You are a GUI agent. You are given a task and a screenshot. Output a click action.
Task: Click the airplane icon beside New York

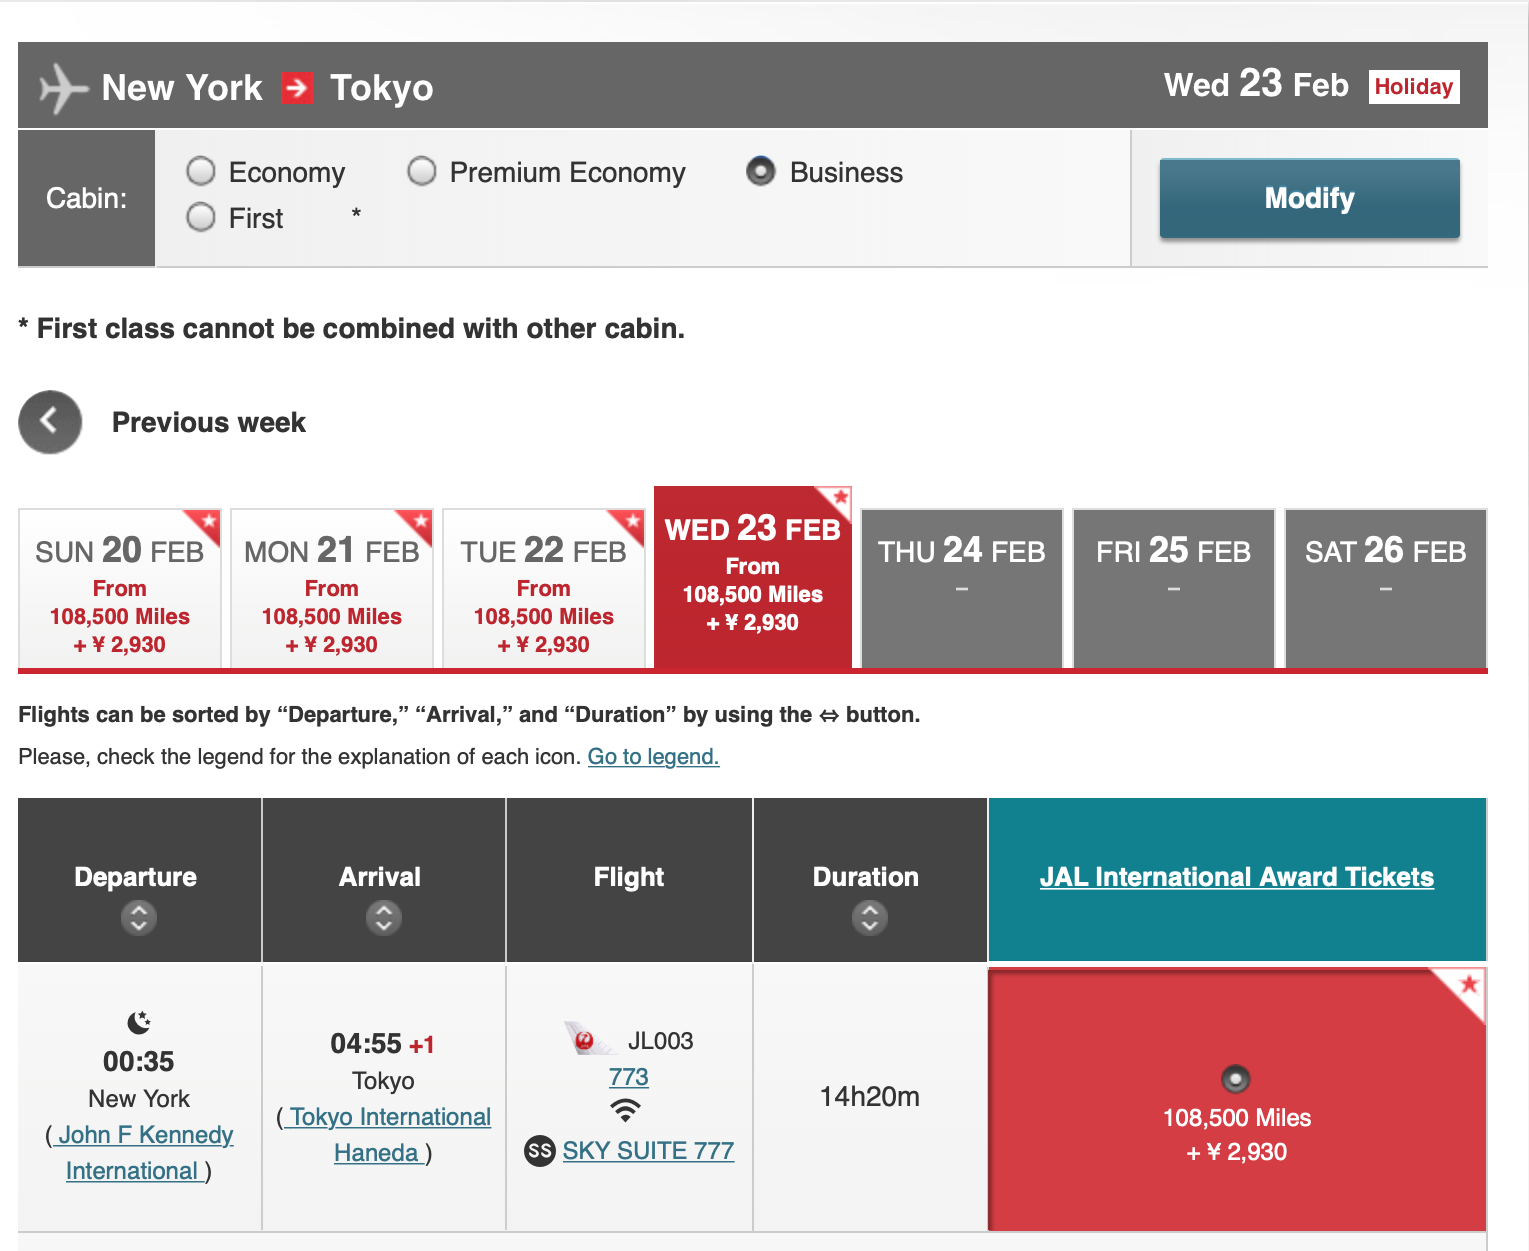(63, 88)
